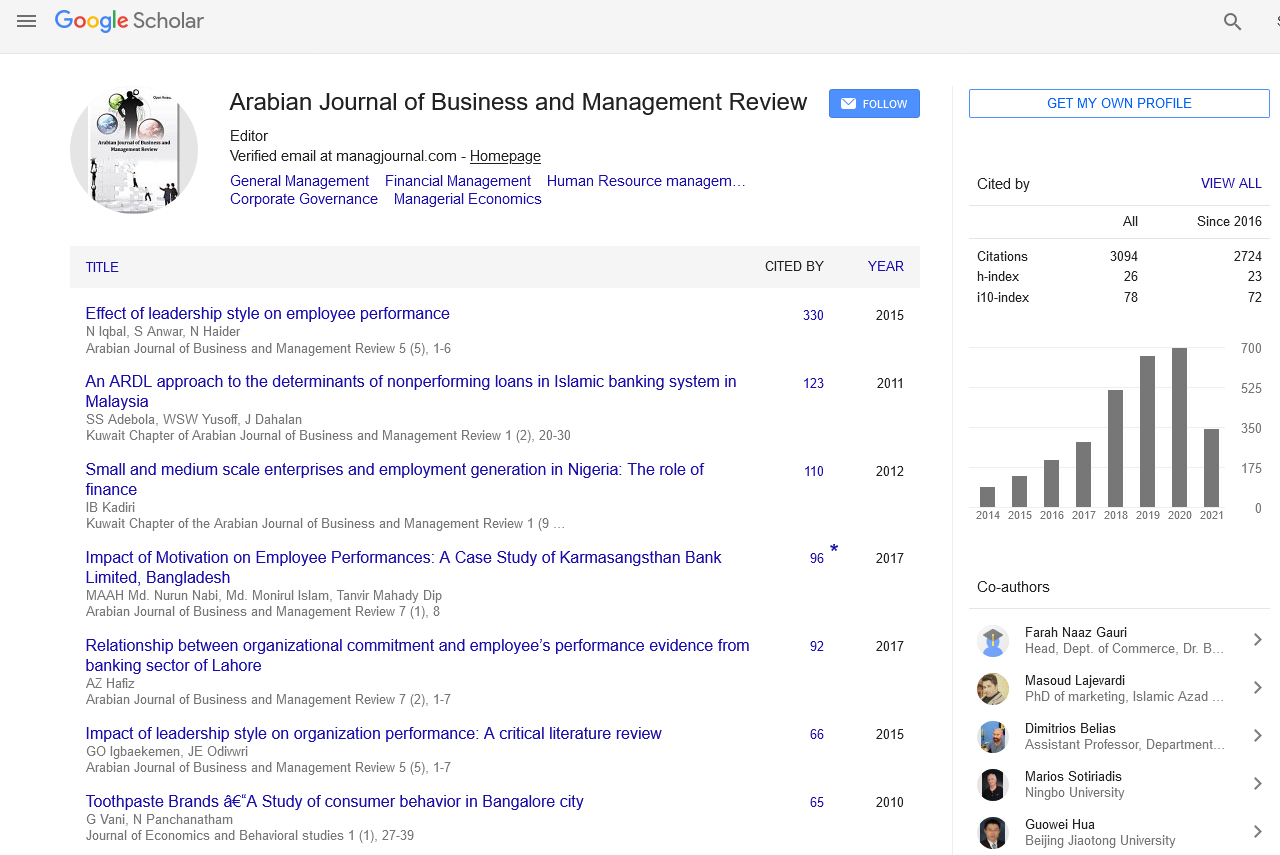
Task: Click citation count 110
Action: (x=813, y=471)
